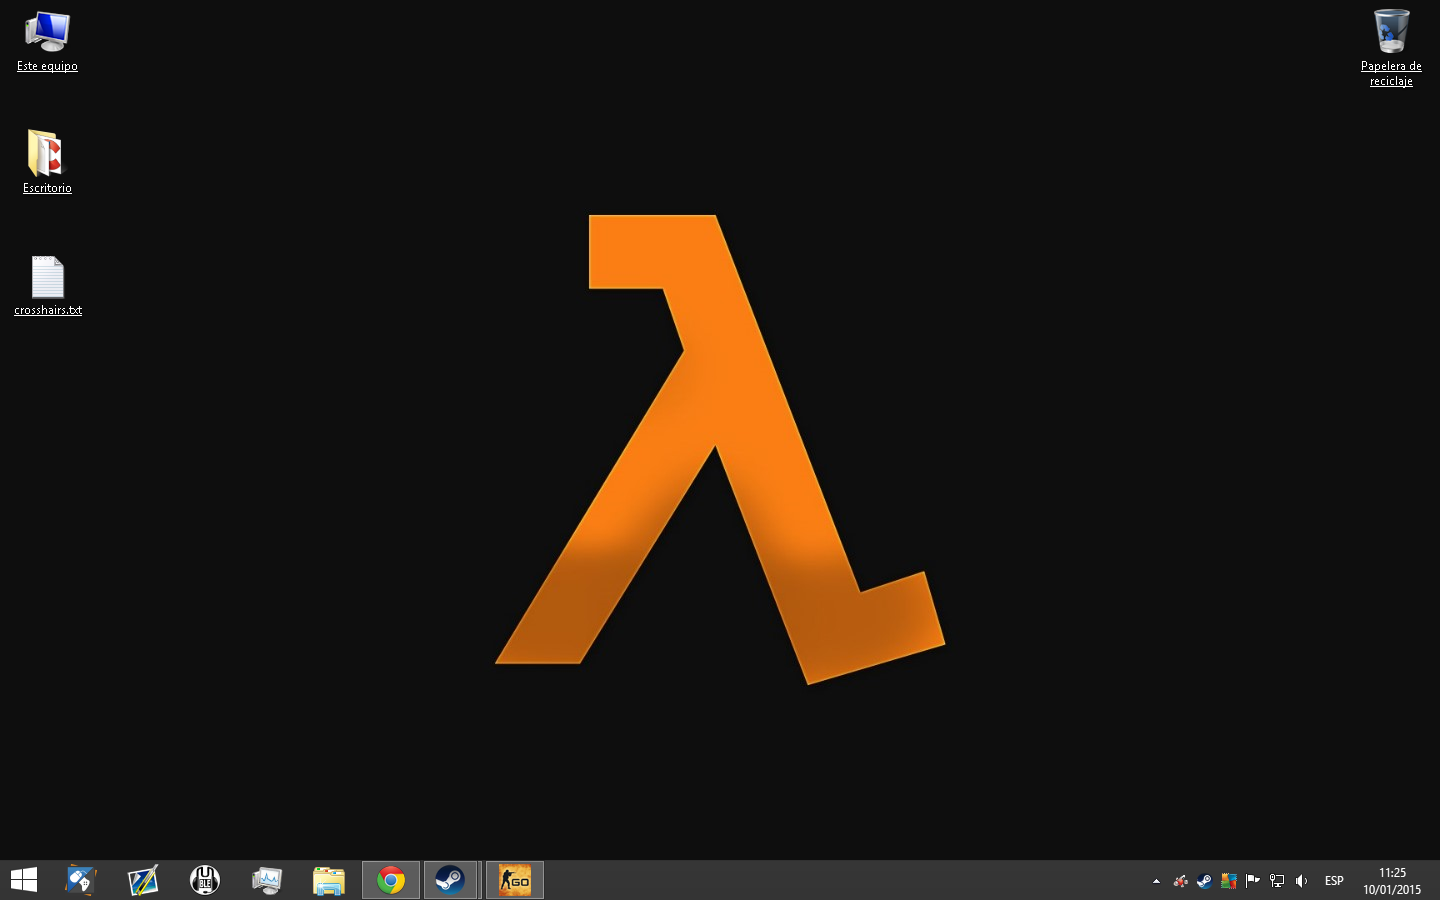Switch to Google Chrome in the taskbar
This screenshot has height=900, width=1440.
pyautogui.click(x=391, y=880)
